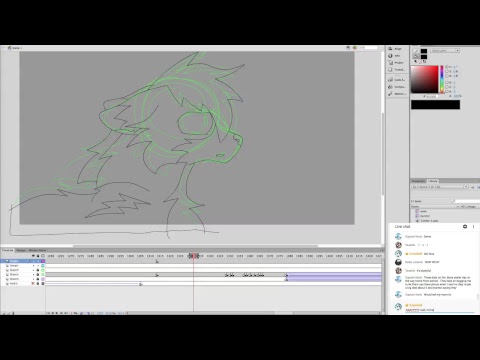
Task: Select the Saturation radio button
Action: point(447,71)
